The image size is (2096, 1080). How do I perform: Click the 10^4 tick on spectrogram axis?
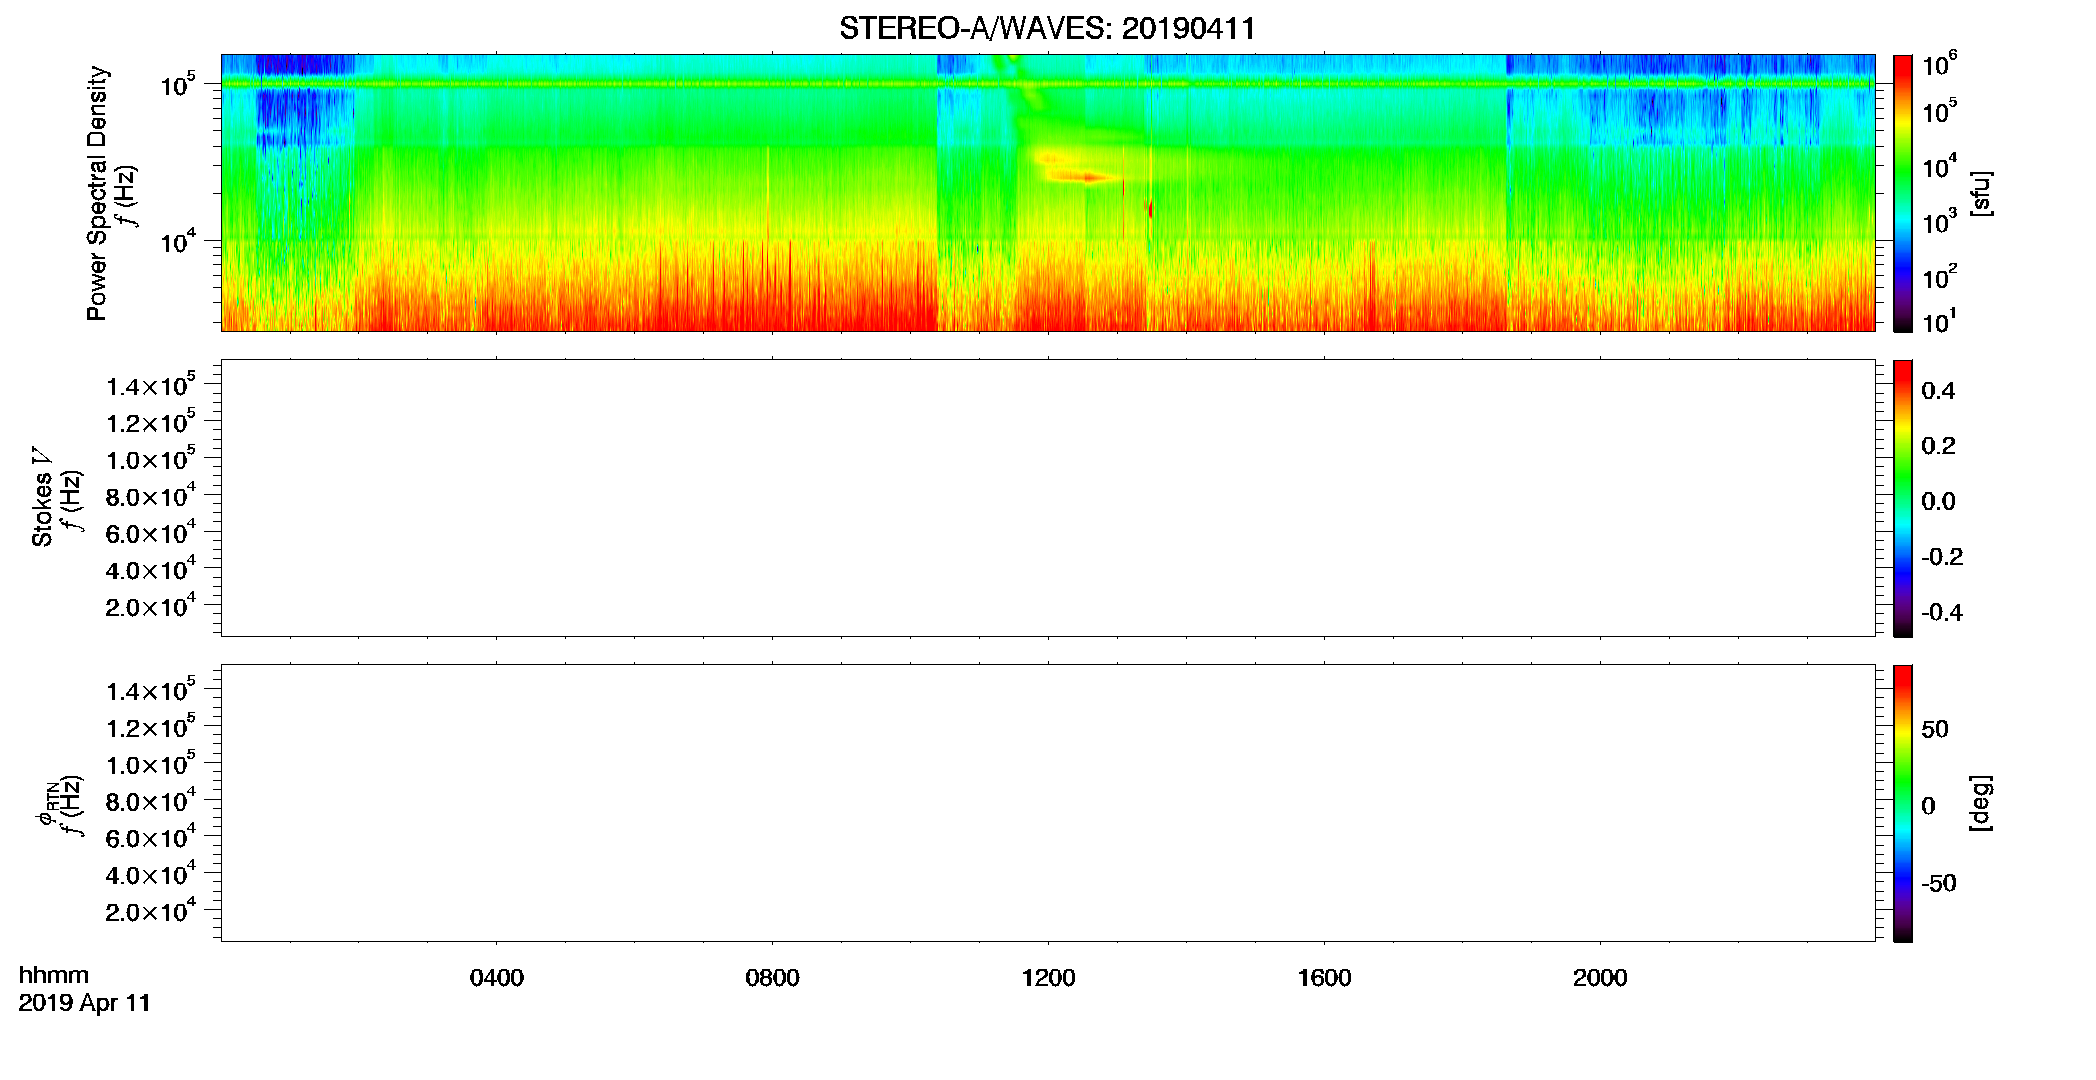[179, 241]
